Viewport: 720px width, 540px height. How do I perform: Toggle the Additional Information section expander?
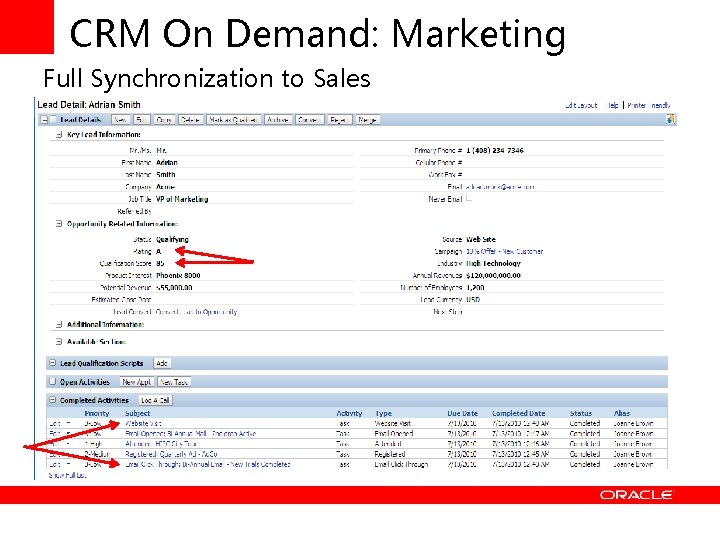[x=59, y=324]
